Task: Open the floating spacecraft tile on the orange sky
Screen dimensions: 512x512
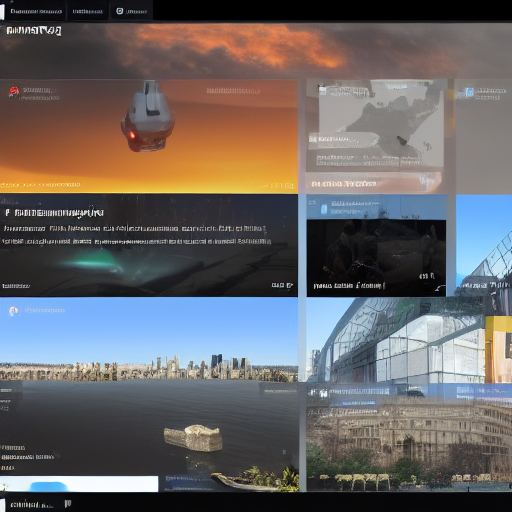Action: click(149, 136)
